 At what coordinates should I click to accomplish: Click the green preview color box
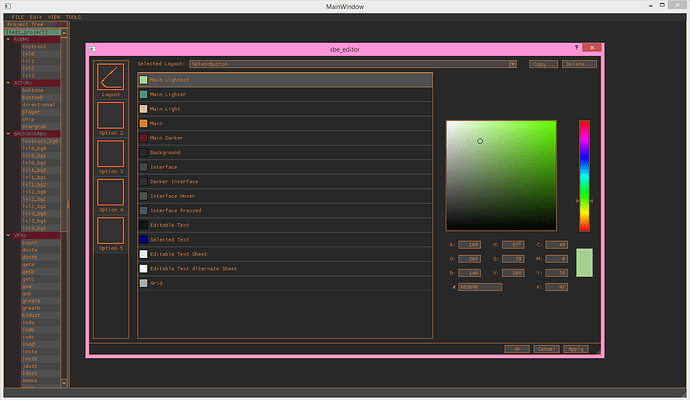(584, 263)
